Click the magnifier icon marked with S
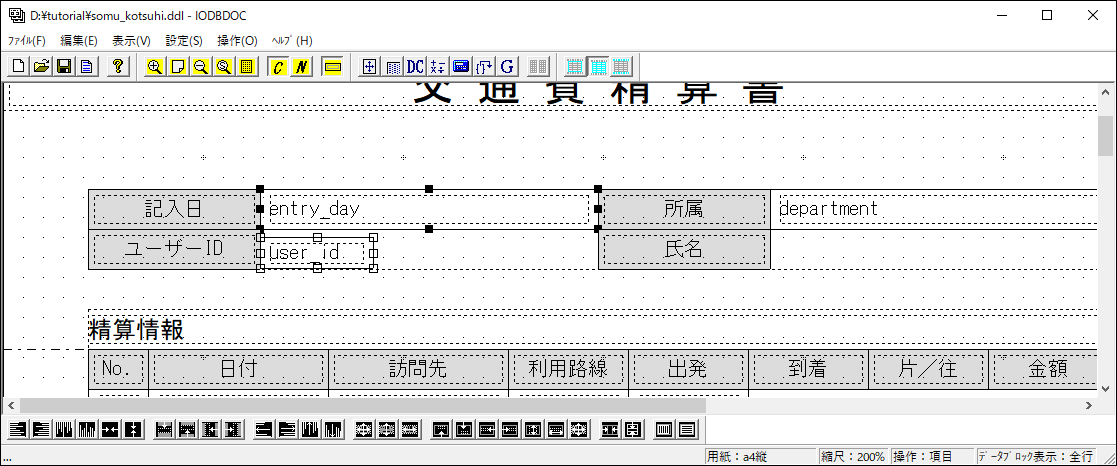 point(224,67)
